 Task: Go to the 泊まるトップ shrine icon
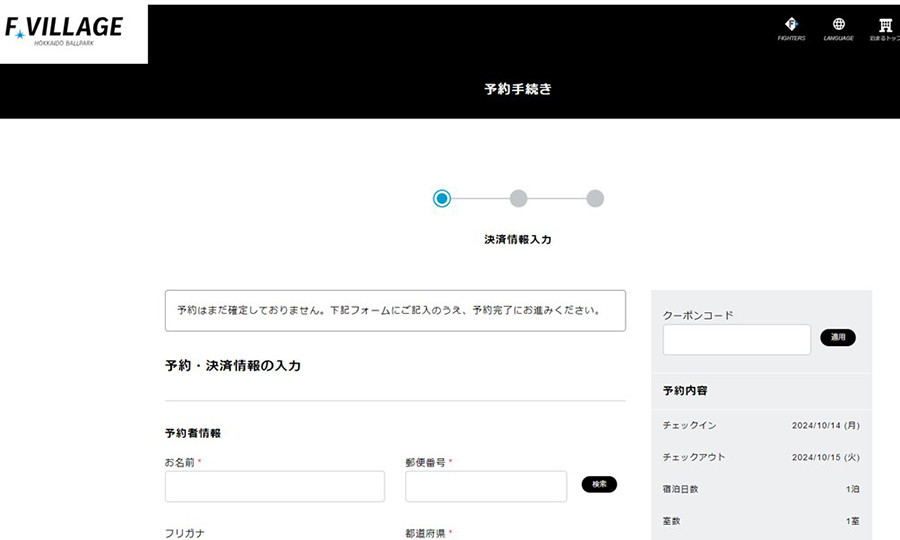coord(886,29)
